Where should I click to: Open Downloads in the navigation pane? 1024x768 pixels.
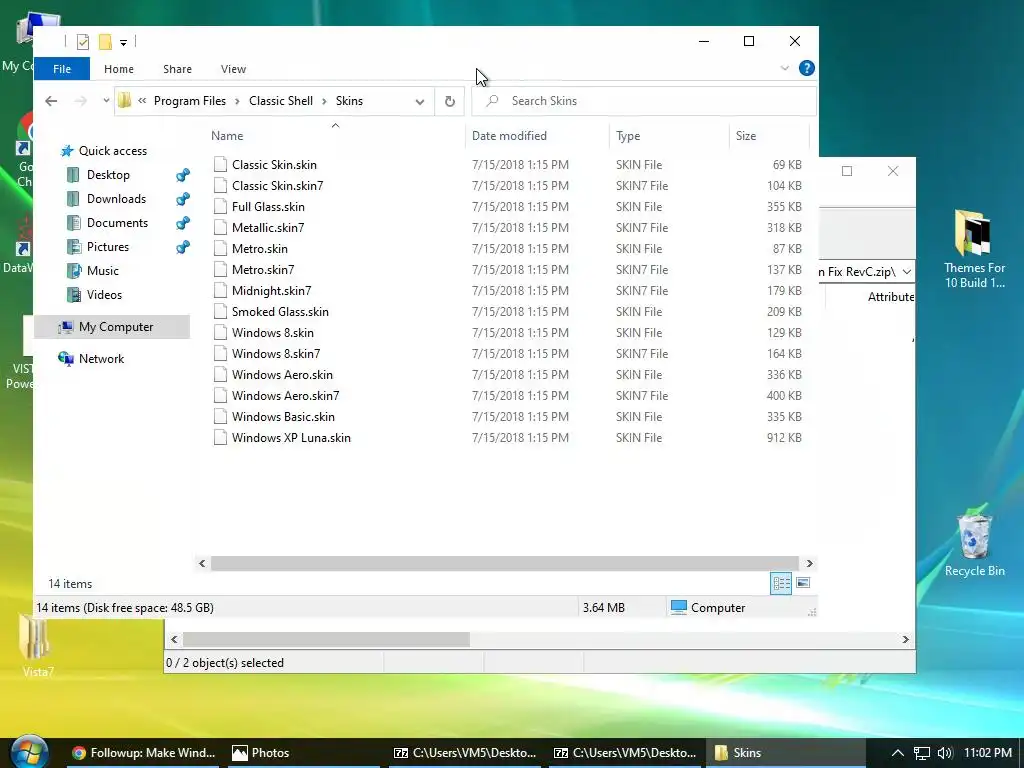click(x=106, y=199)
